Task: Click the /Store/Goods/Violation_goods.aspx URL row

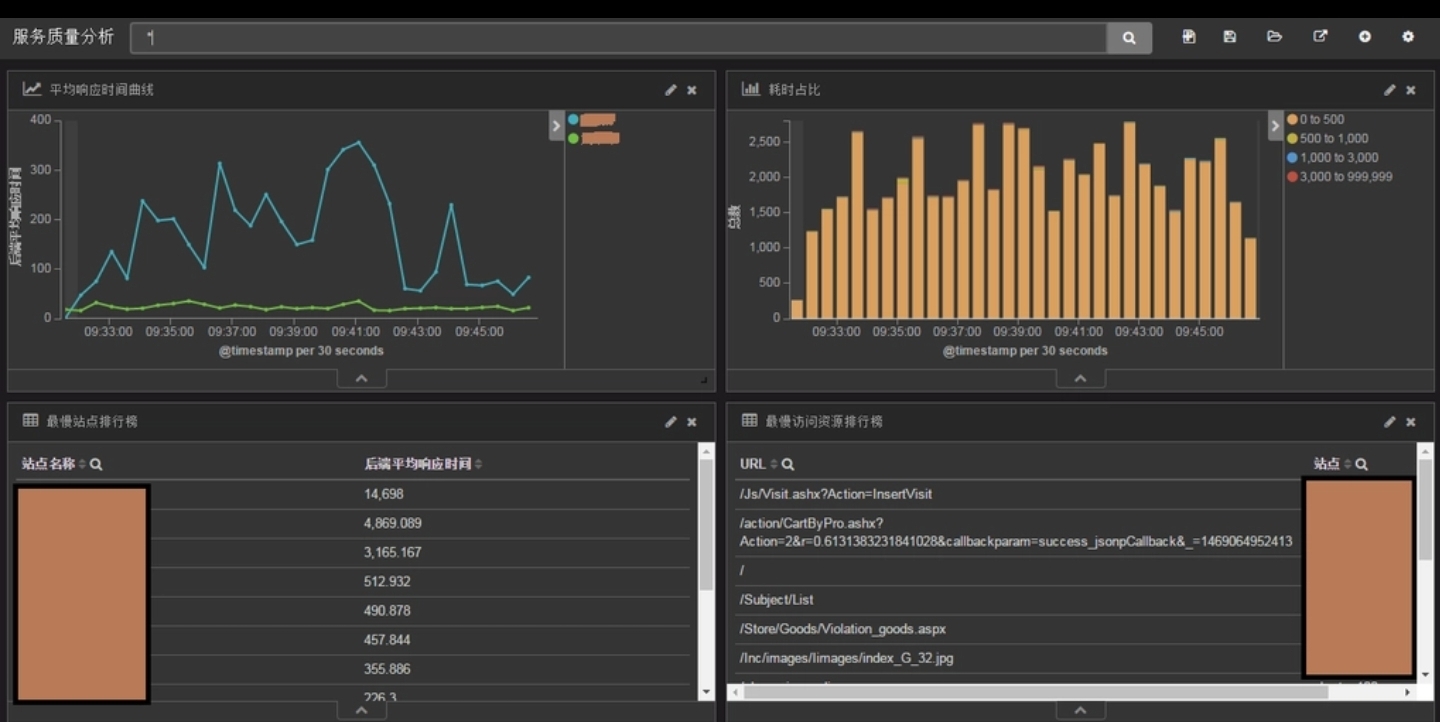Action: tap(1017, 629)
